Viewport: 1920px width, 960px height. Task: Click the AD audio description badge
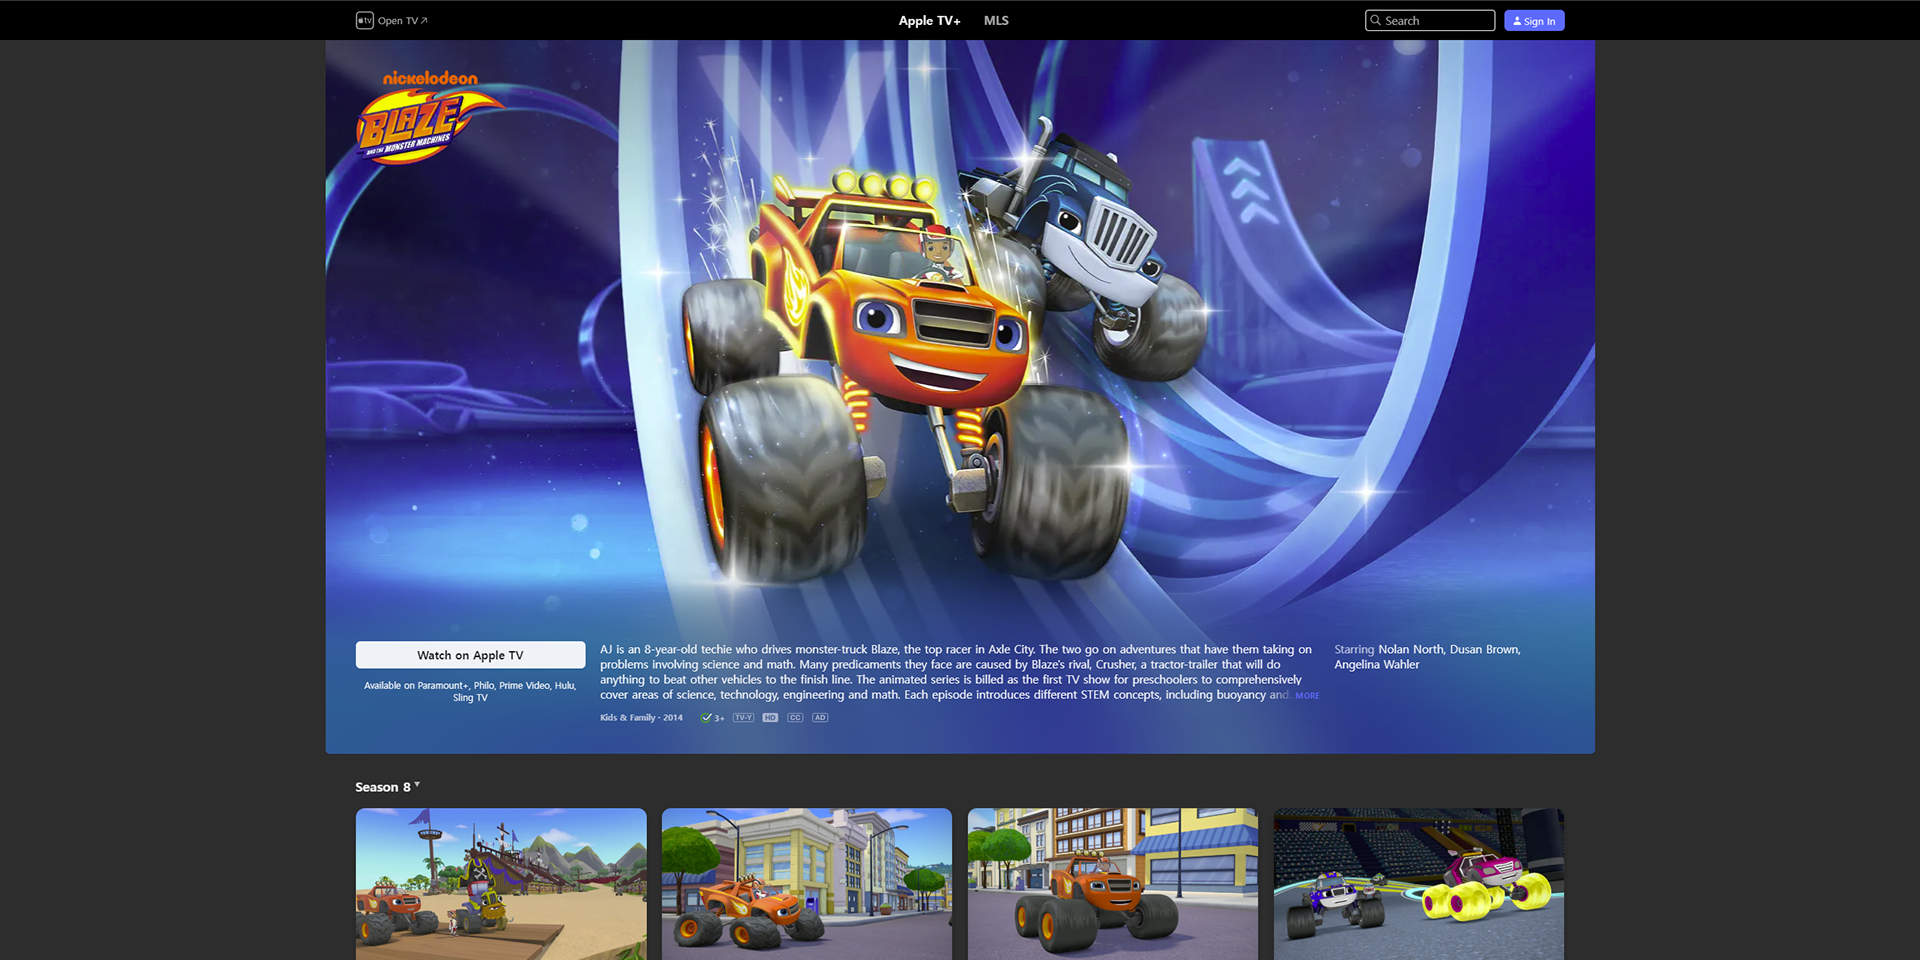coord(820,718)
